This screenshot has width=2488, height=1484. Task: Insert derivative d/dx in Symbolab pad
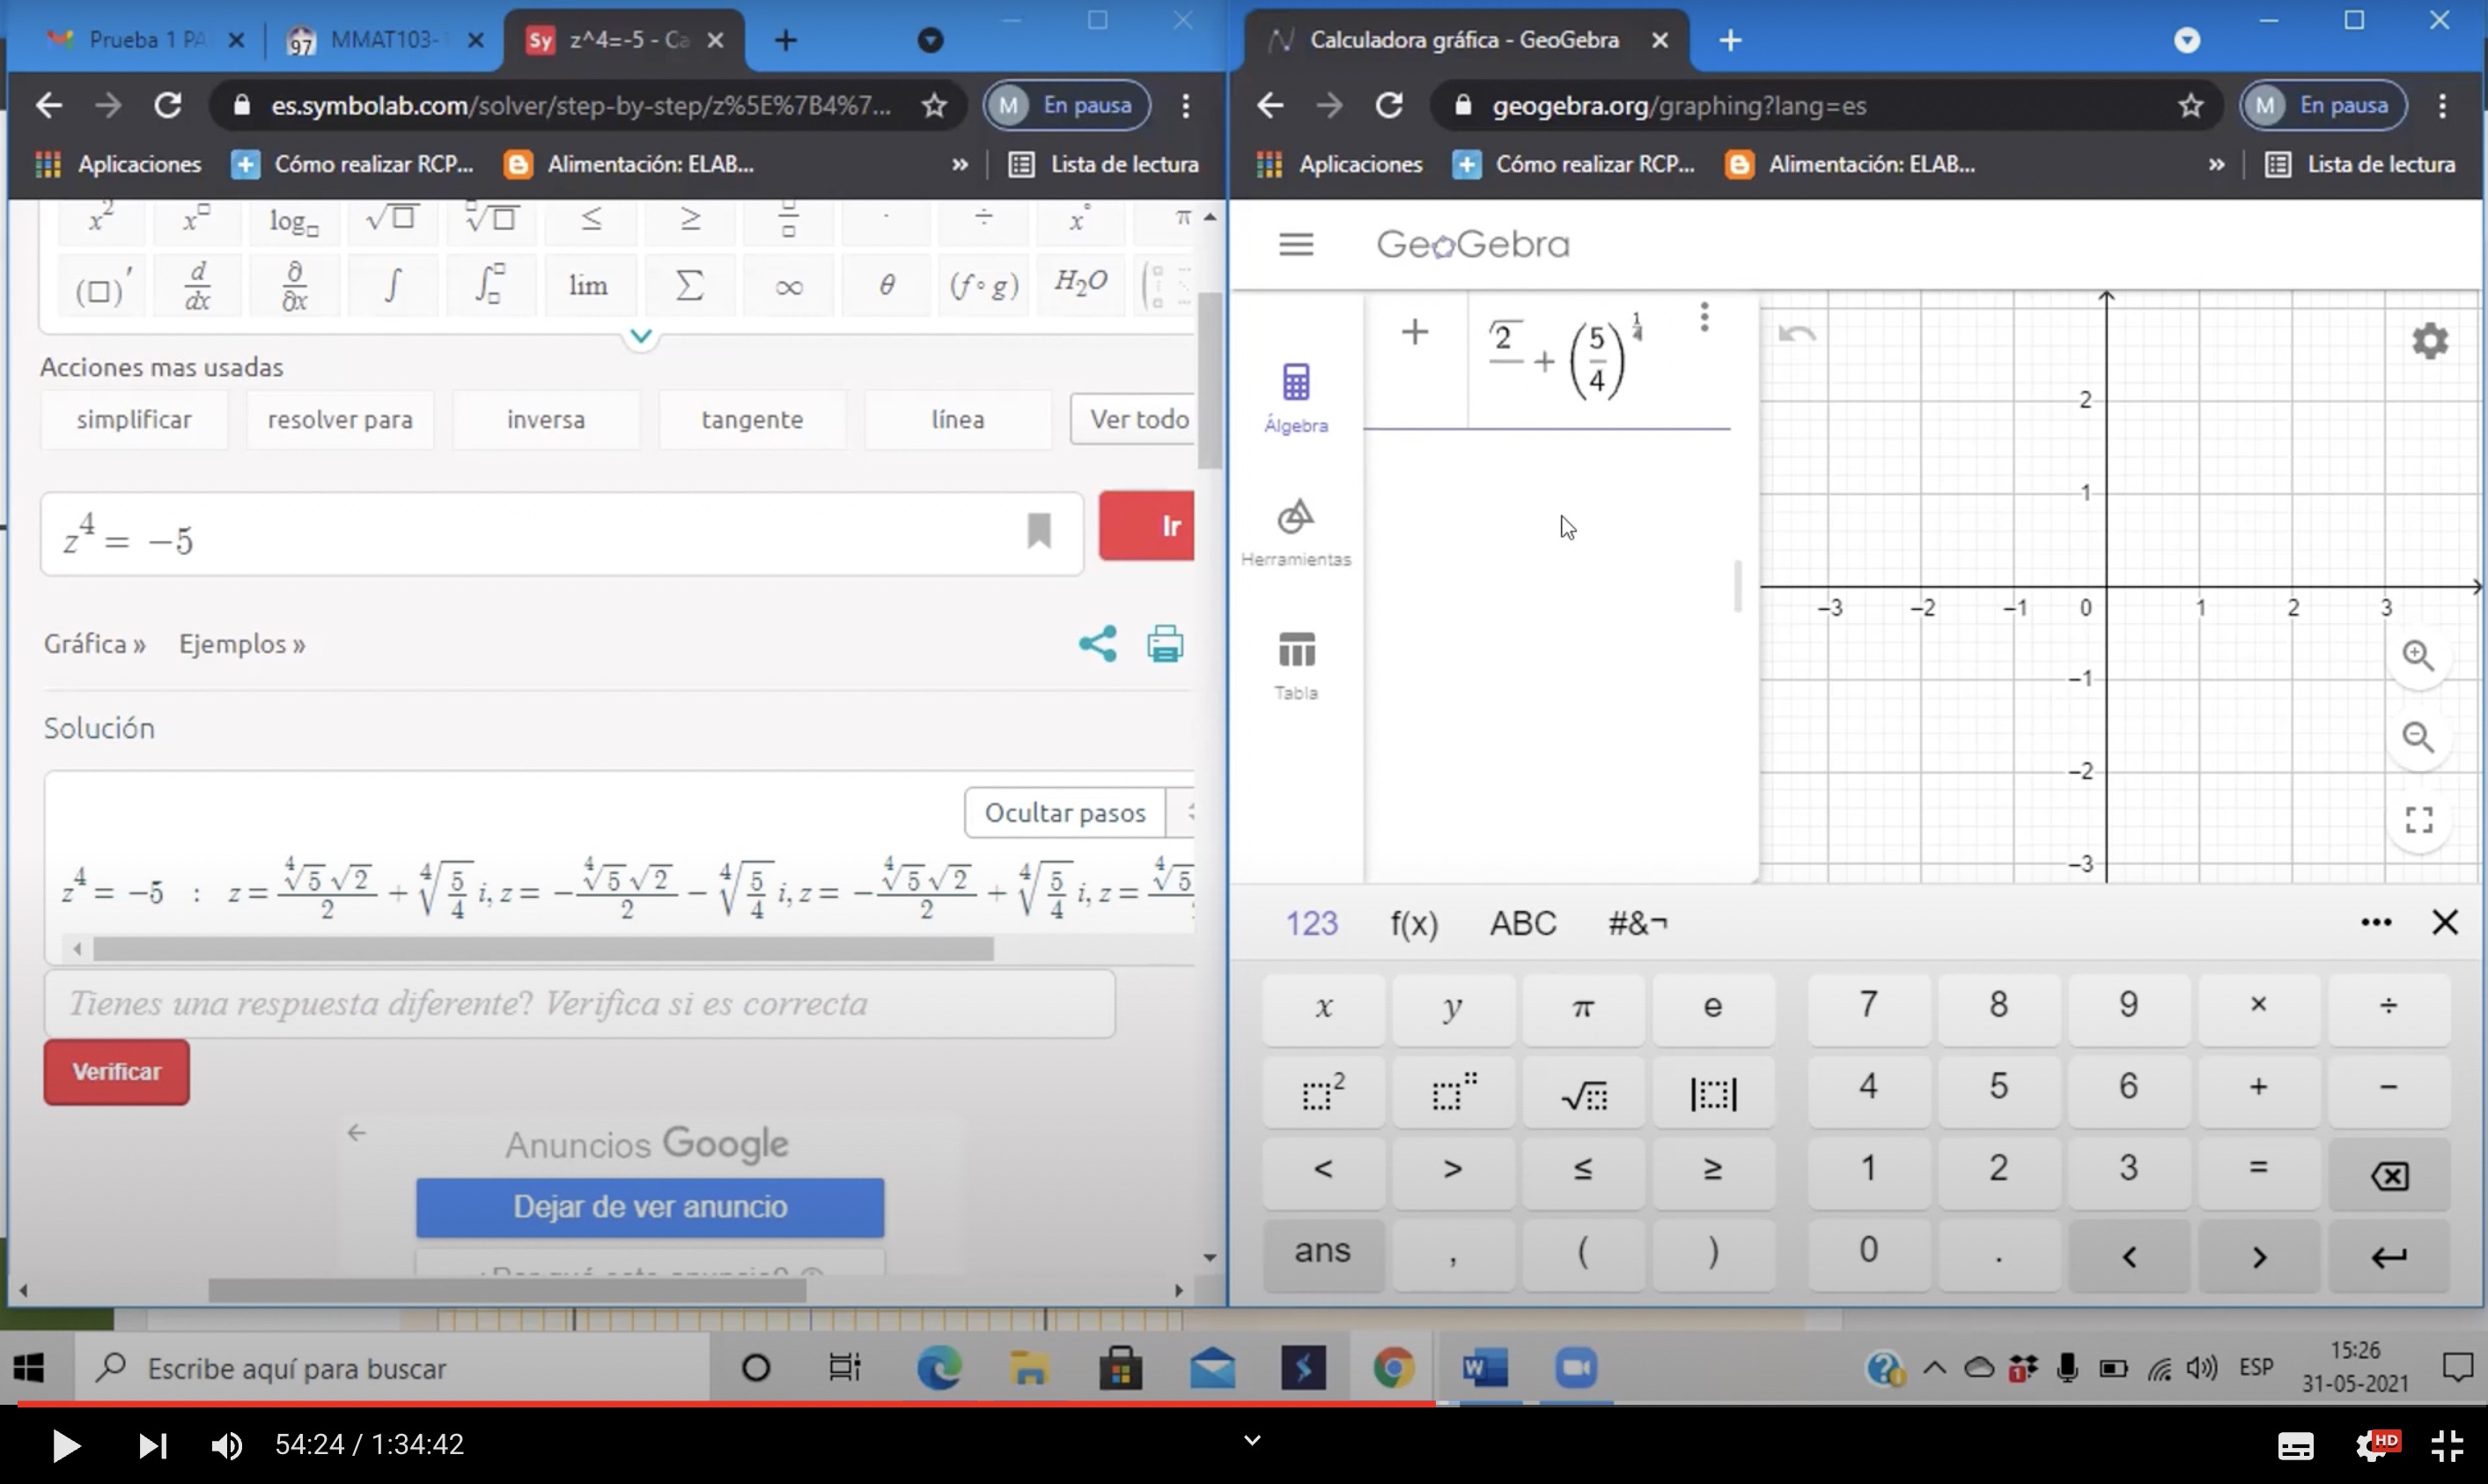(197, 285)
